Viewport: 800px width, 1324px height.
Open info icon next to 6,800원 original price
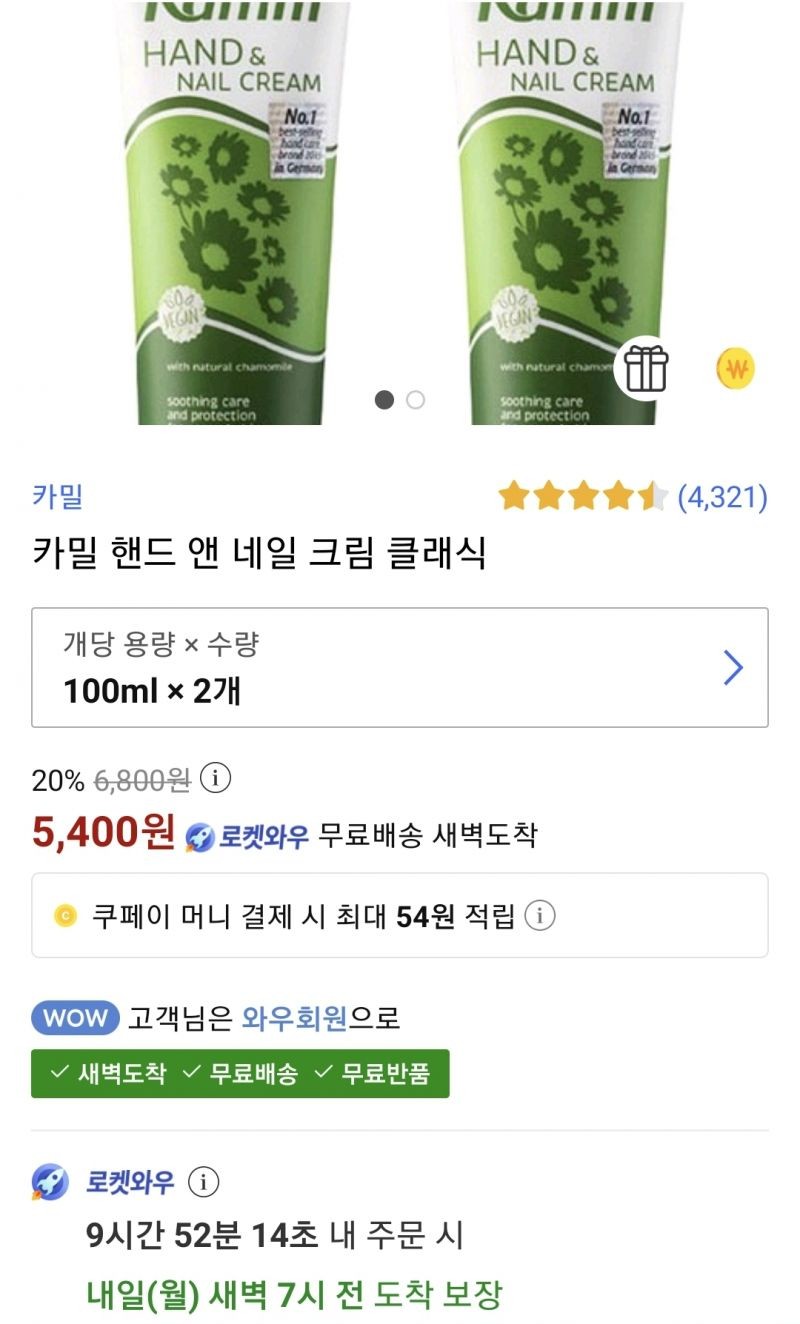click(215, 778)
